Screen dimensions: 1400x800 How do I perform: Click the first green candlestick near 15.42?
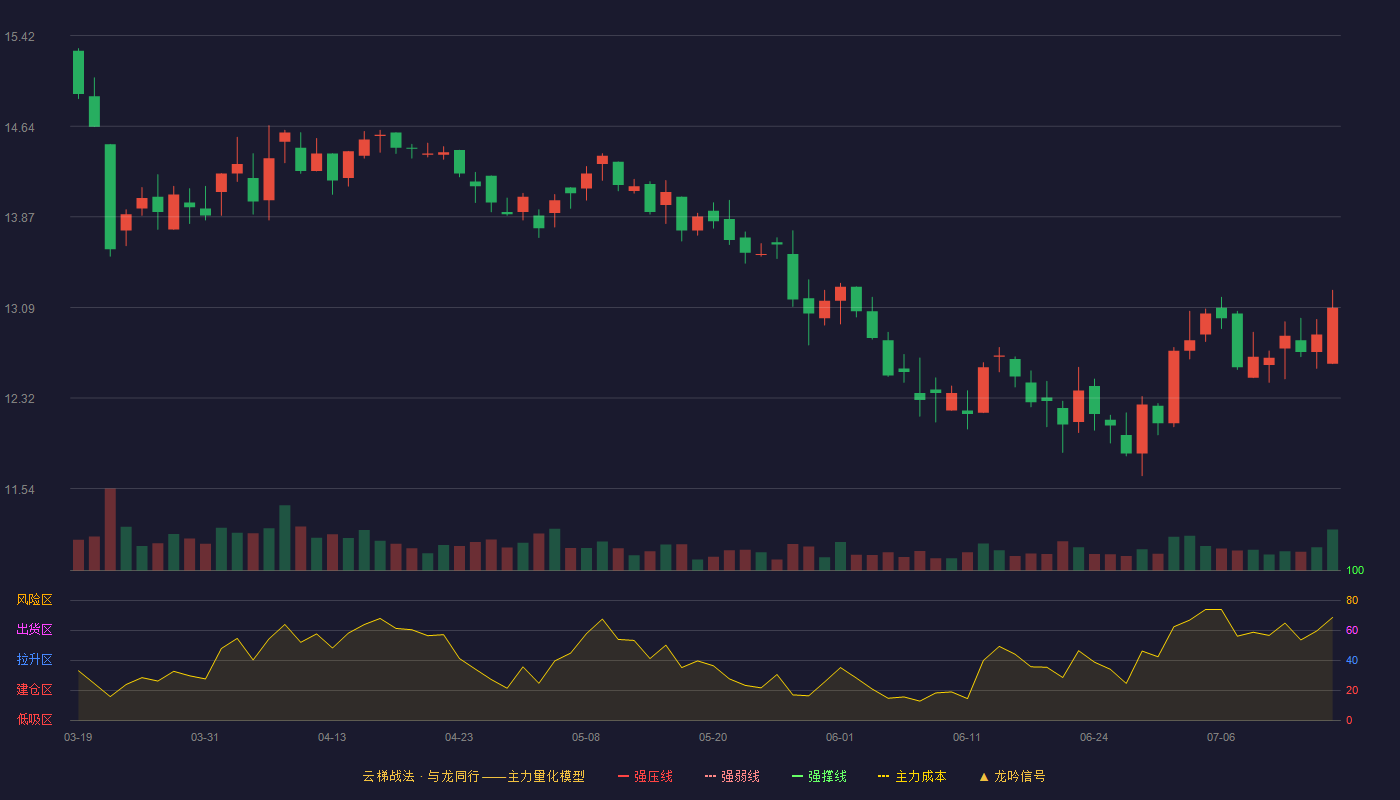78,72
